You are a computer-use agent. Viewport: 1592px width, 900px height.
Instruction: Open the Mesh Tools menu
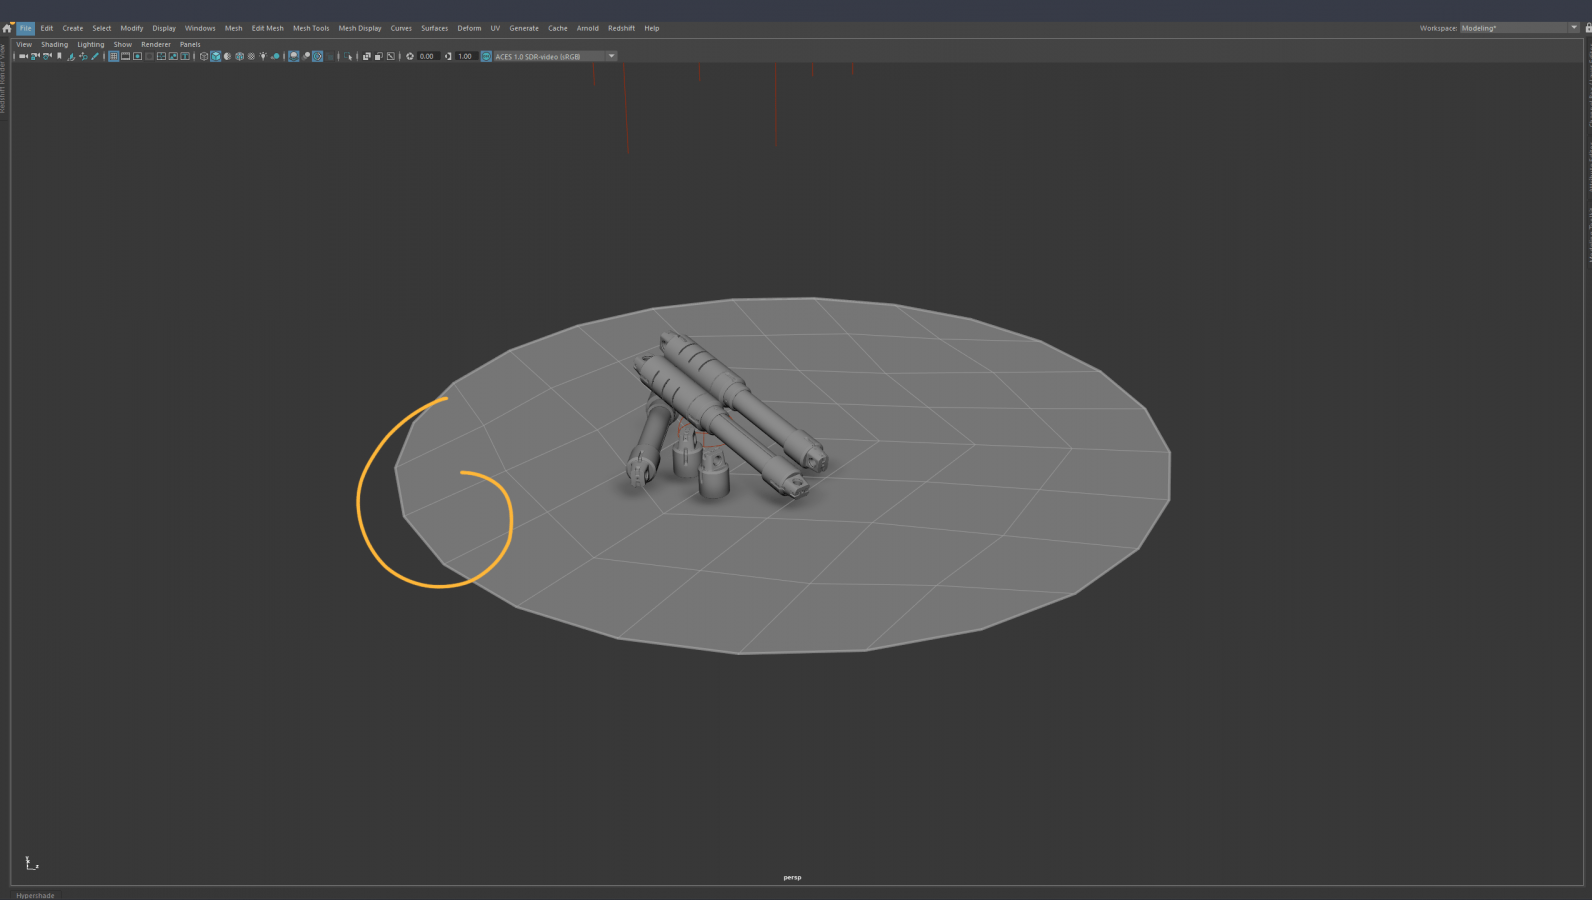tap(310, 28)
